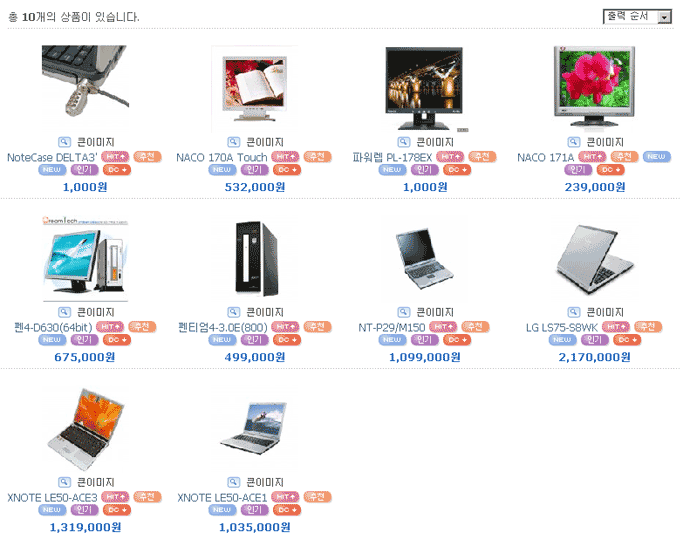Click the 추천 badge next to LG LS75-S8WK

point(648,327)
